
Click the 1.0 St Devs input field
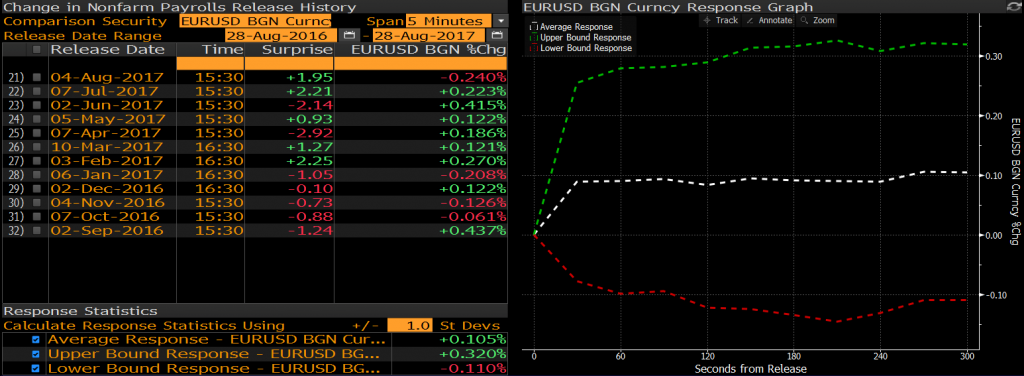pos(409,326)
